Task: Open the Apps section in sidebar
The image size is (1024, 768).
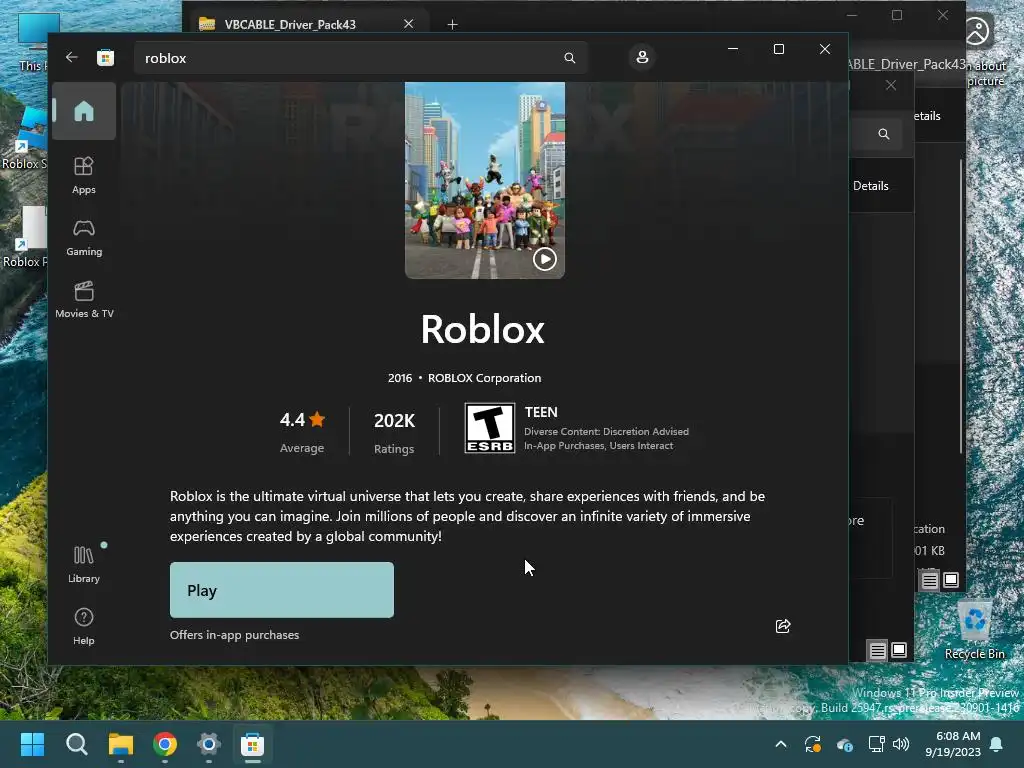Action: point(84,175)
